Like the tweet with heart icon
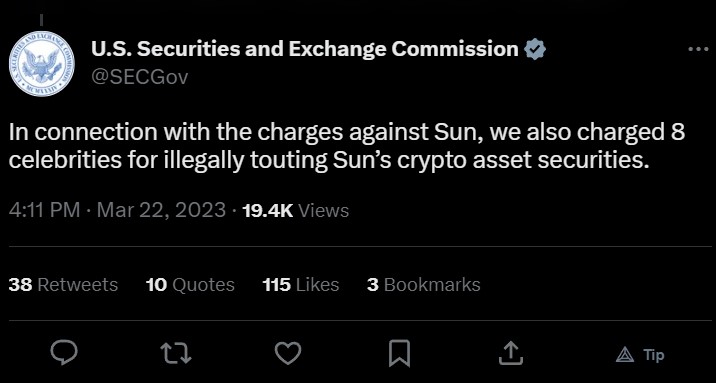 pos(288,354)
